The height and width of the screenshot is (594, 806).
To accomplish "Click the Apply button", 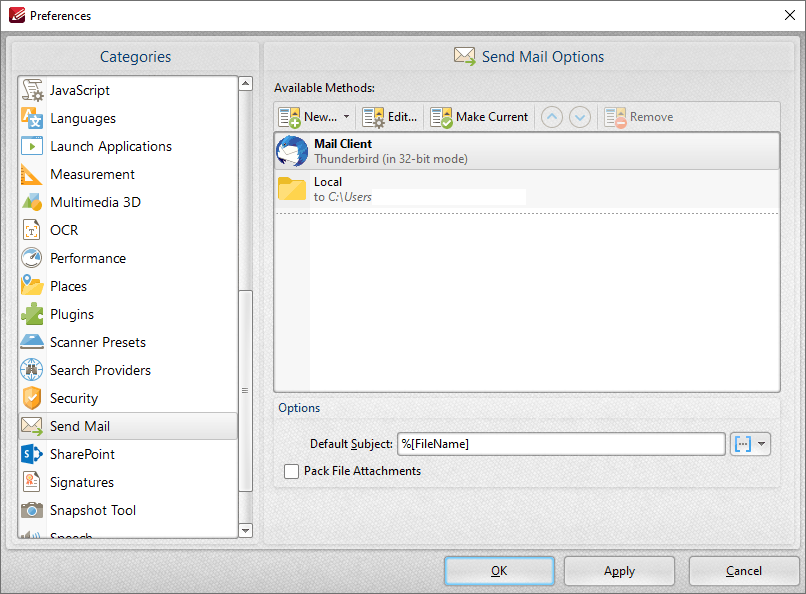I will coord(619,571).
